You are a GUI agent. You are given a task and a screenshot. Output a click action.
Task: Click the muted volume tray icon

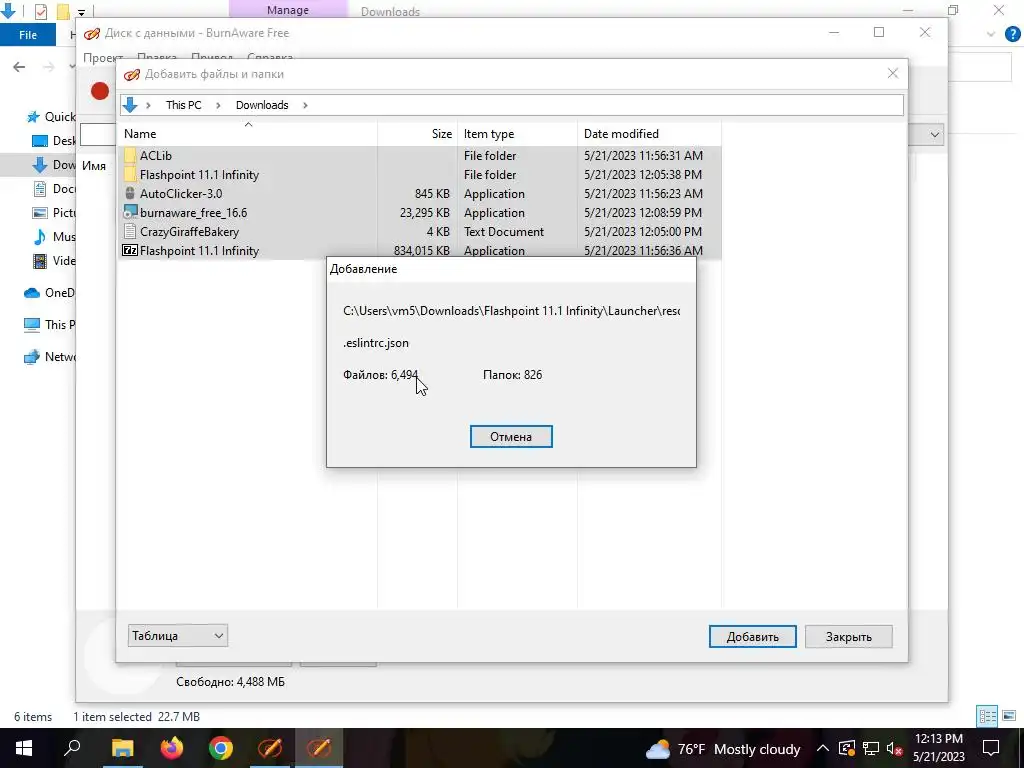(x=895, y=749)
